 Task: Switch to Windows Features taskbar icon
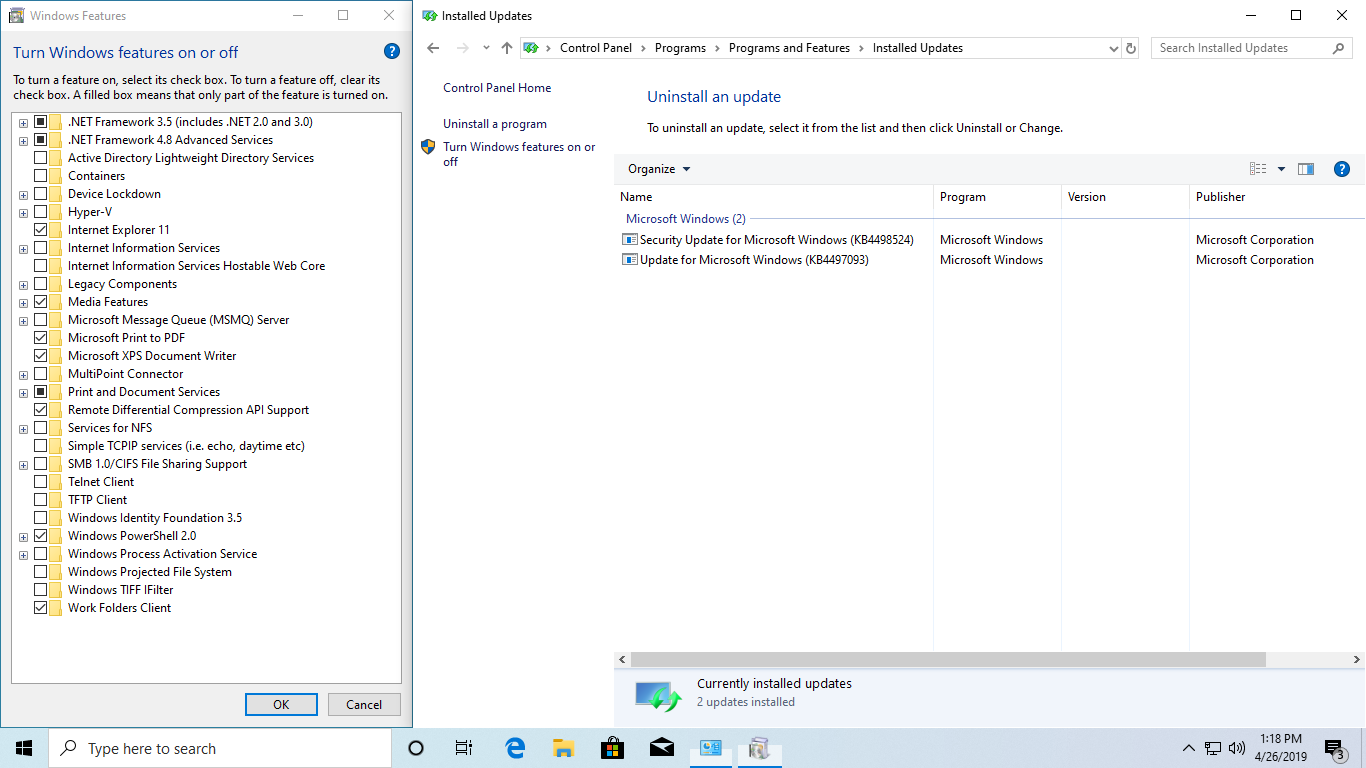(x=759, y=748)
